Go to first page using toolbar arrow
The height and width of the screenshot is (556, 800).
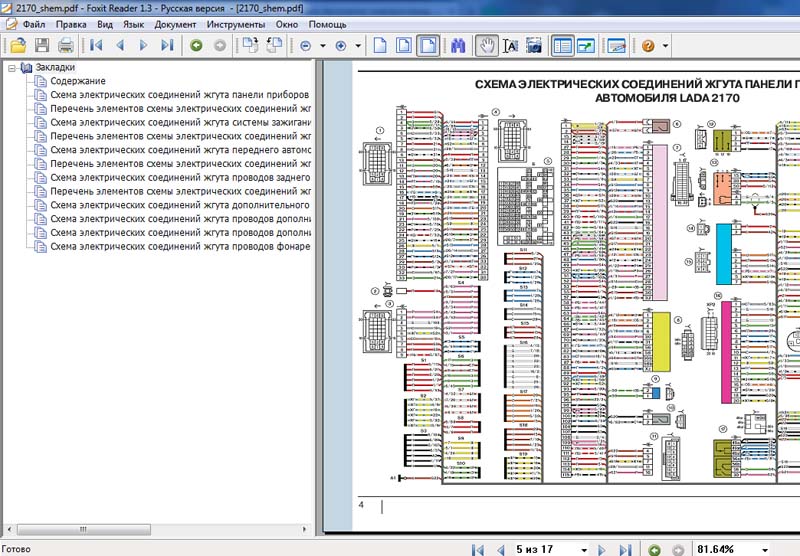click(96, 46)
